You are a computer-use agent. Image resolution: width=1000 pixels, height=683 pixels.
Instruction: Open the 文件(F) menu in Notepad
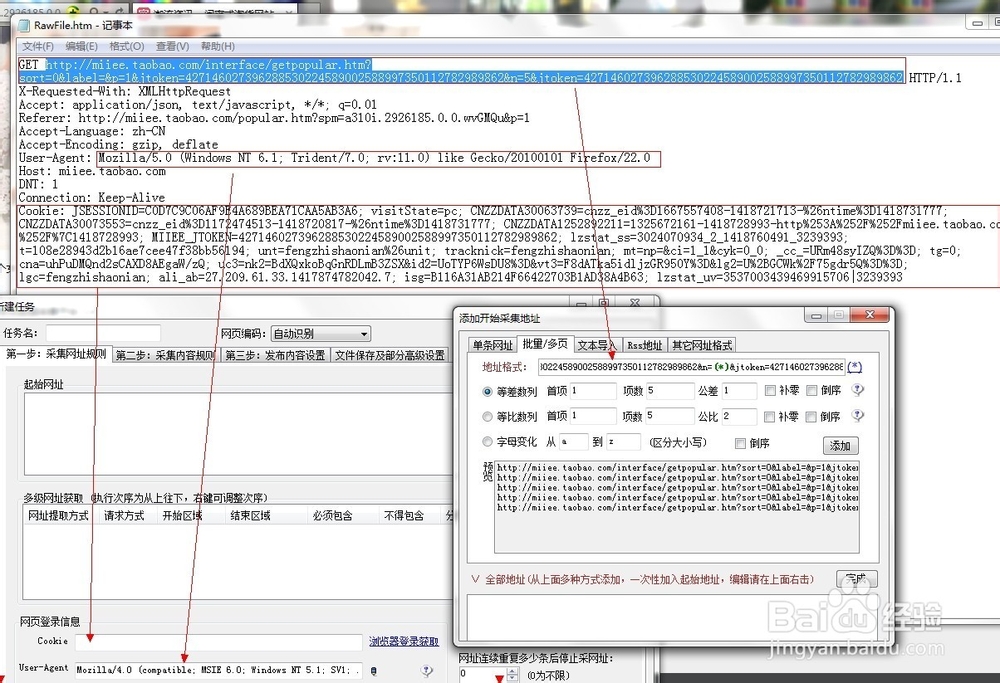(x=38, y=47)
